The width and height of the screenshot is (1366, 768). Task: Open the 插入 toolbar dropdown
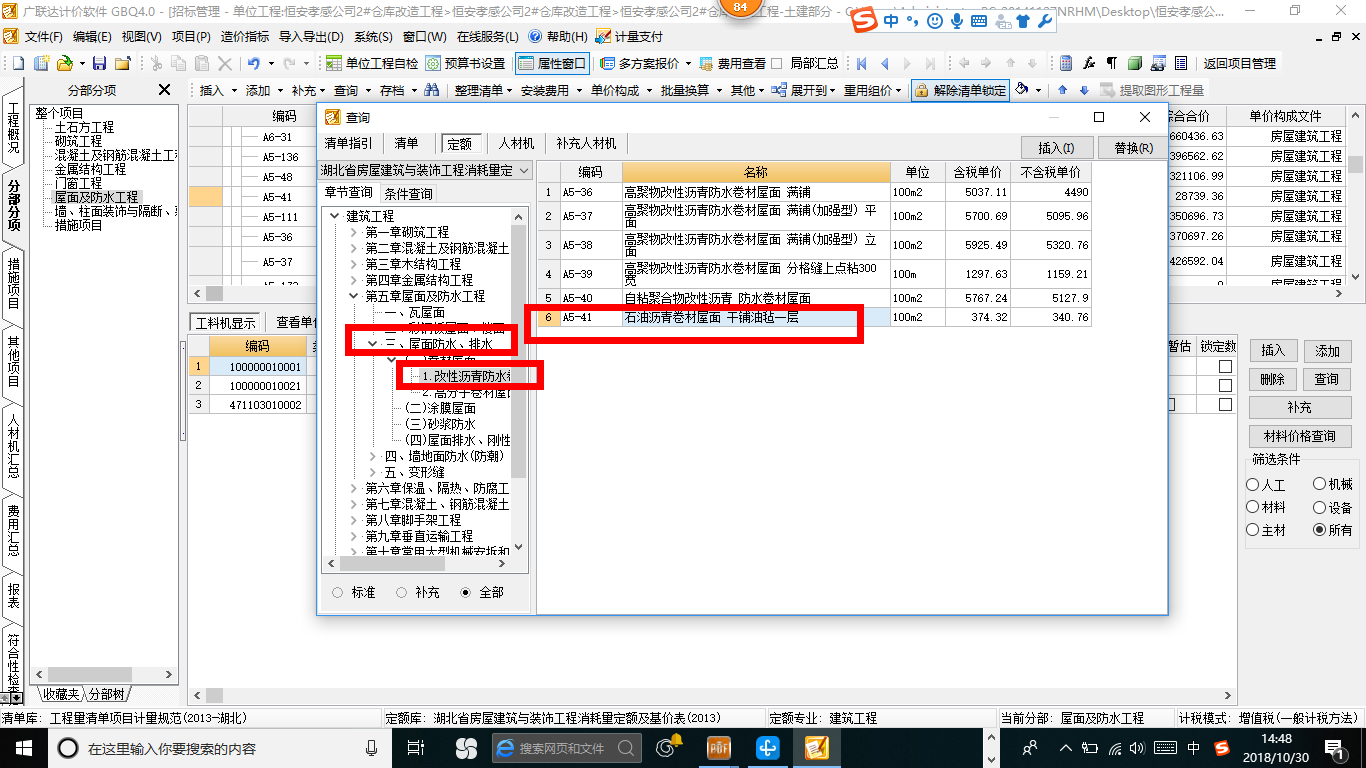[218, 90]
